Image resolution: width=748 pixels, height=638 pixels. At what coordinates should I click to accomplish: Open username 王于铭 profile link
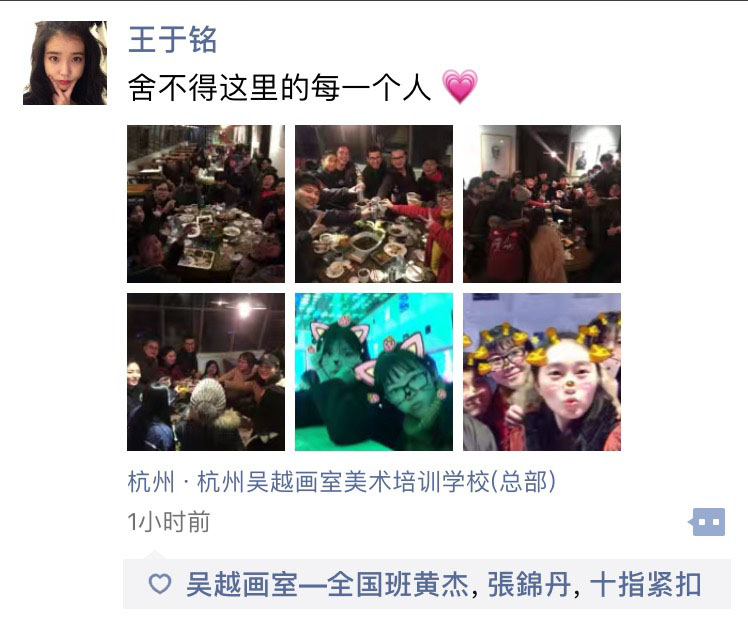click(x=173, y=40)
